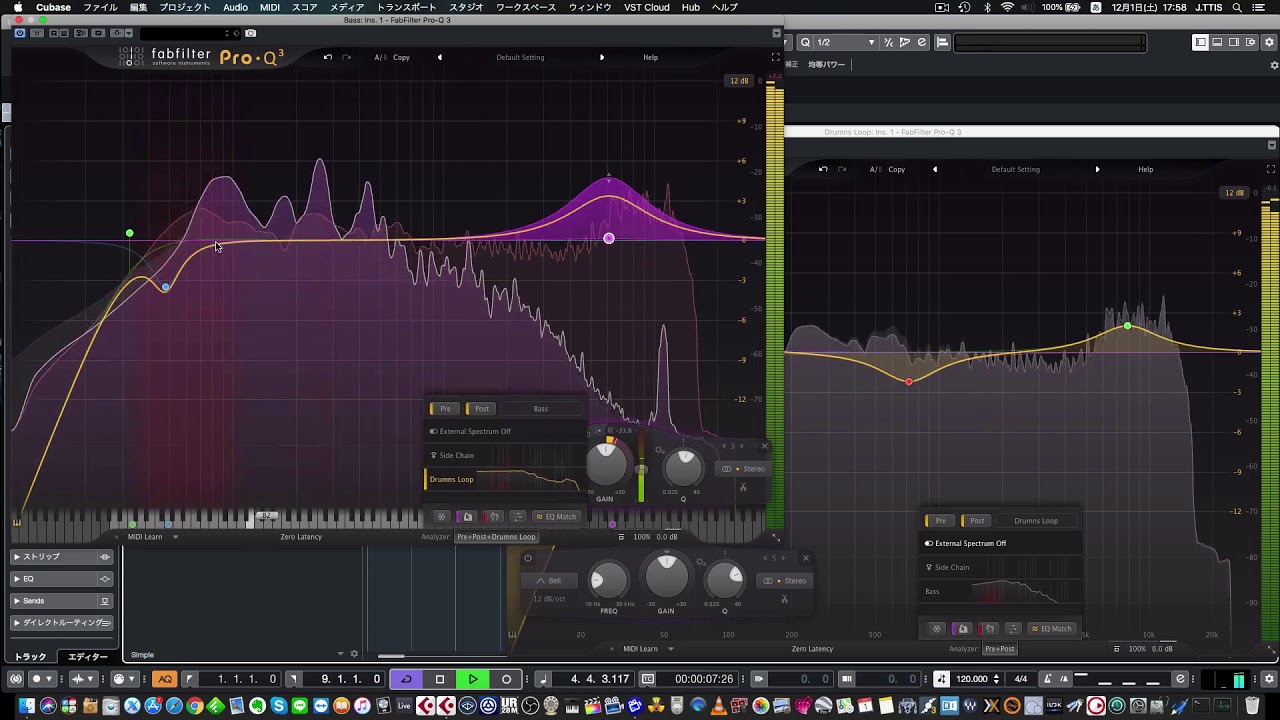Open the 1/2 quantize preset dropdown
Image resolution: width=1280 pixels, height=720 pixels.
[x=846, y=42]
